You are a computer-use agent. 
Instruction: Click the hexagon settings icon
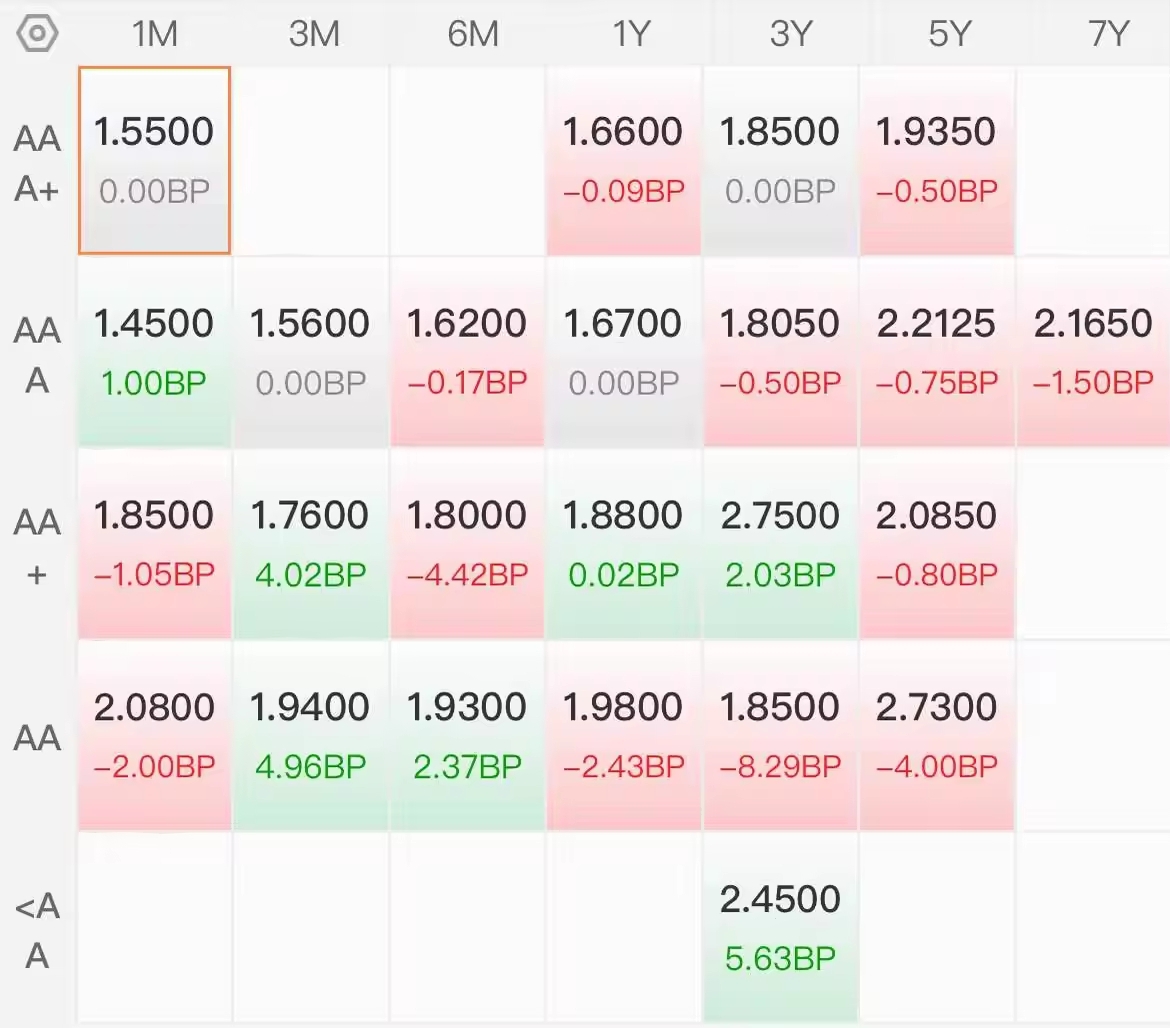coord(38,34)
